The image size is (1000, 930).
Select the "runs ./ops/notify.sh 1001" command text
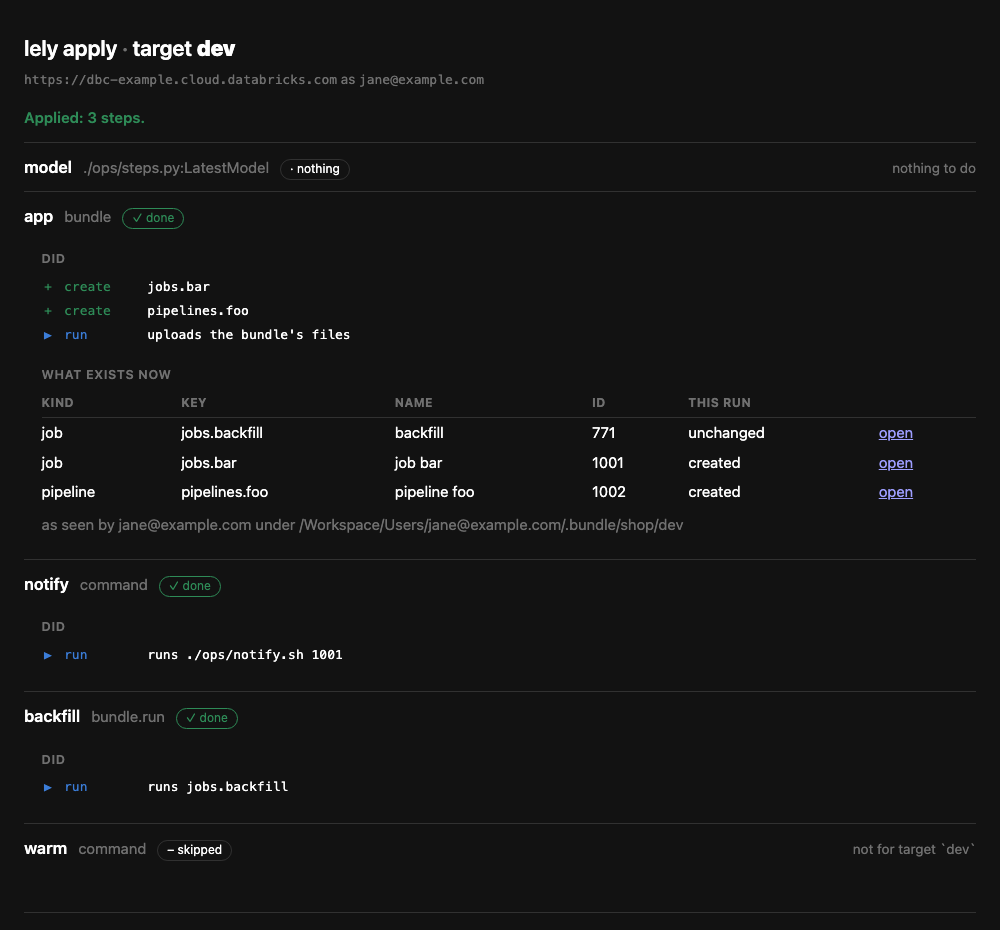245,655
